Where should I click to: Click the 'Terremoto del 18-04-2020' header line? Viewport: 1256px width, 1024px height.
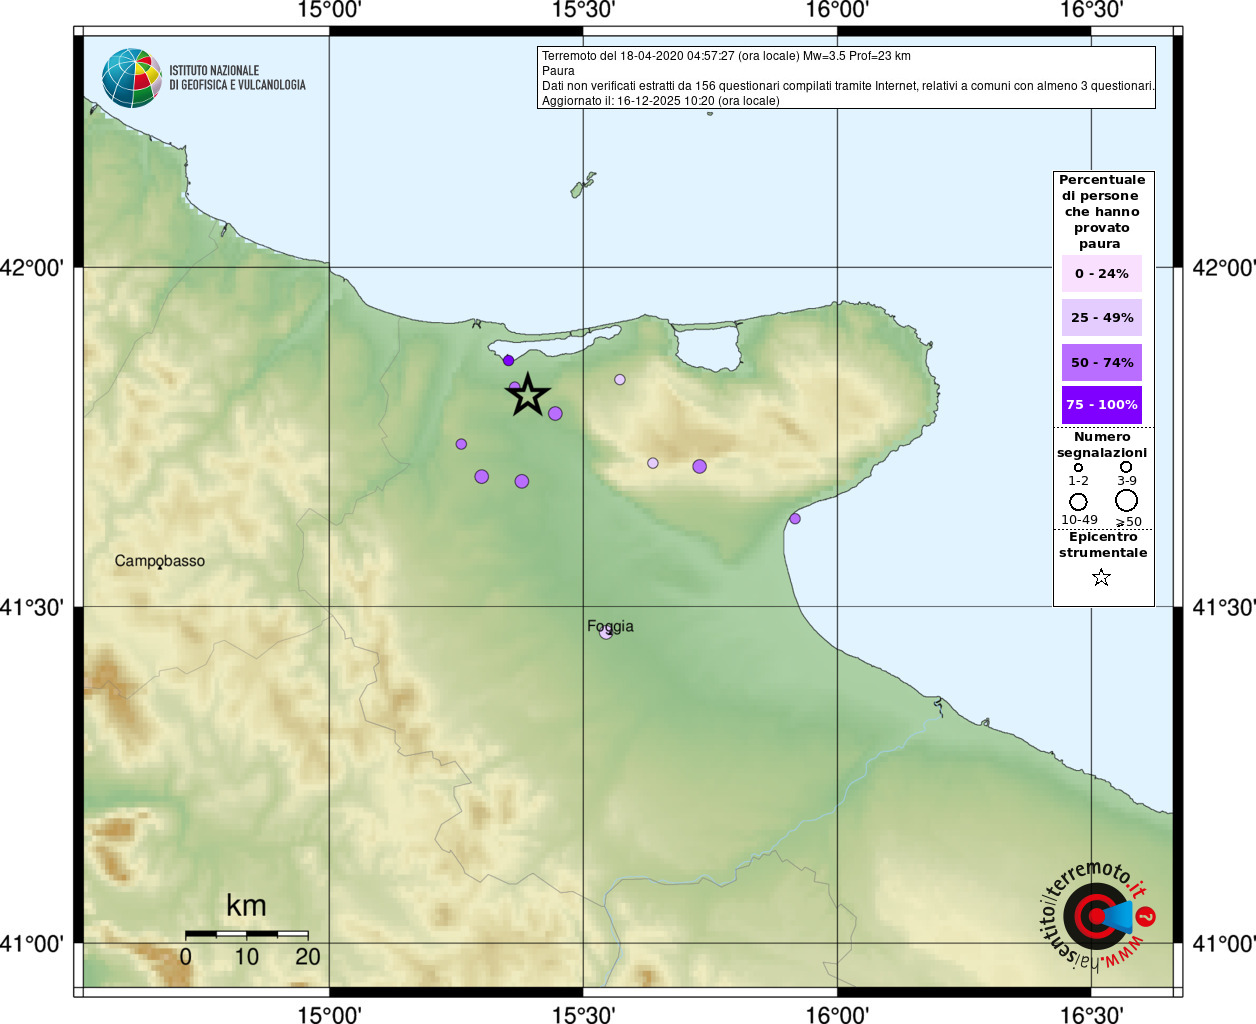point(726,56)
